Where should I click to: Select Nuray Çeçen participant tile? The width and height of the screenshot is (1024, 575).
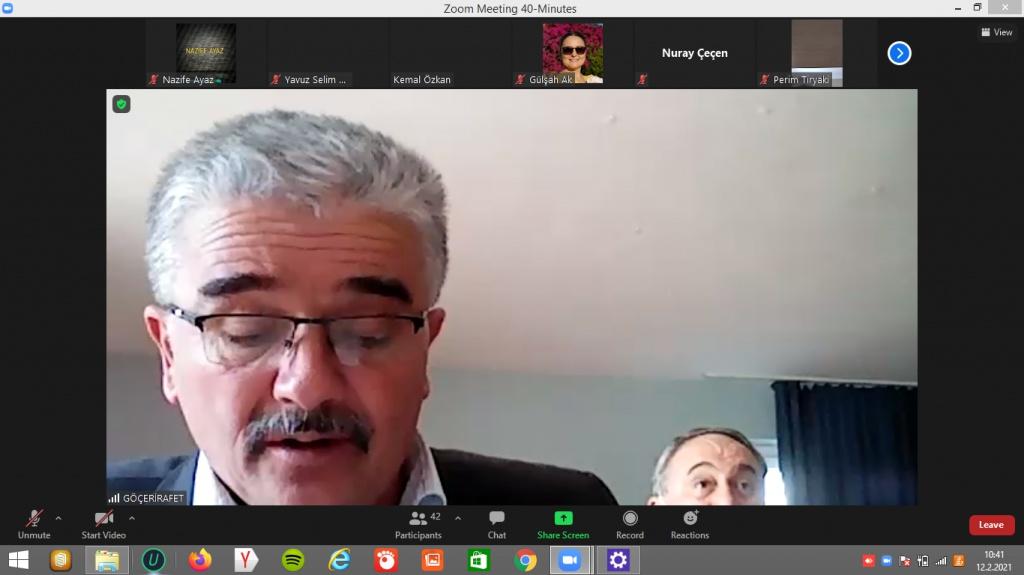[694, 53]
